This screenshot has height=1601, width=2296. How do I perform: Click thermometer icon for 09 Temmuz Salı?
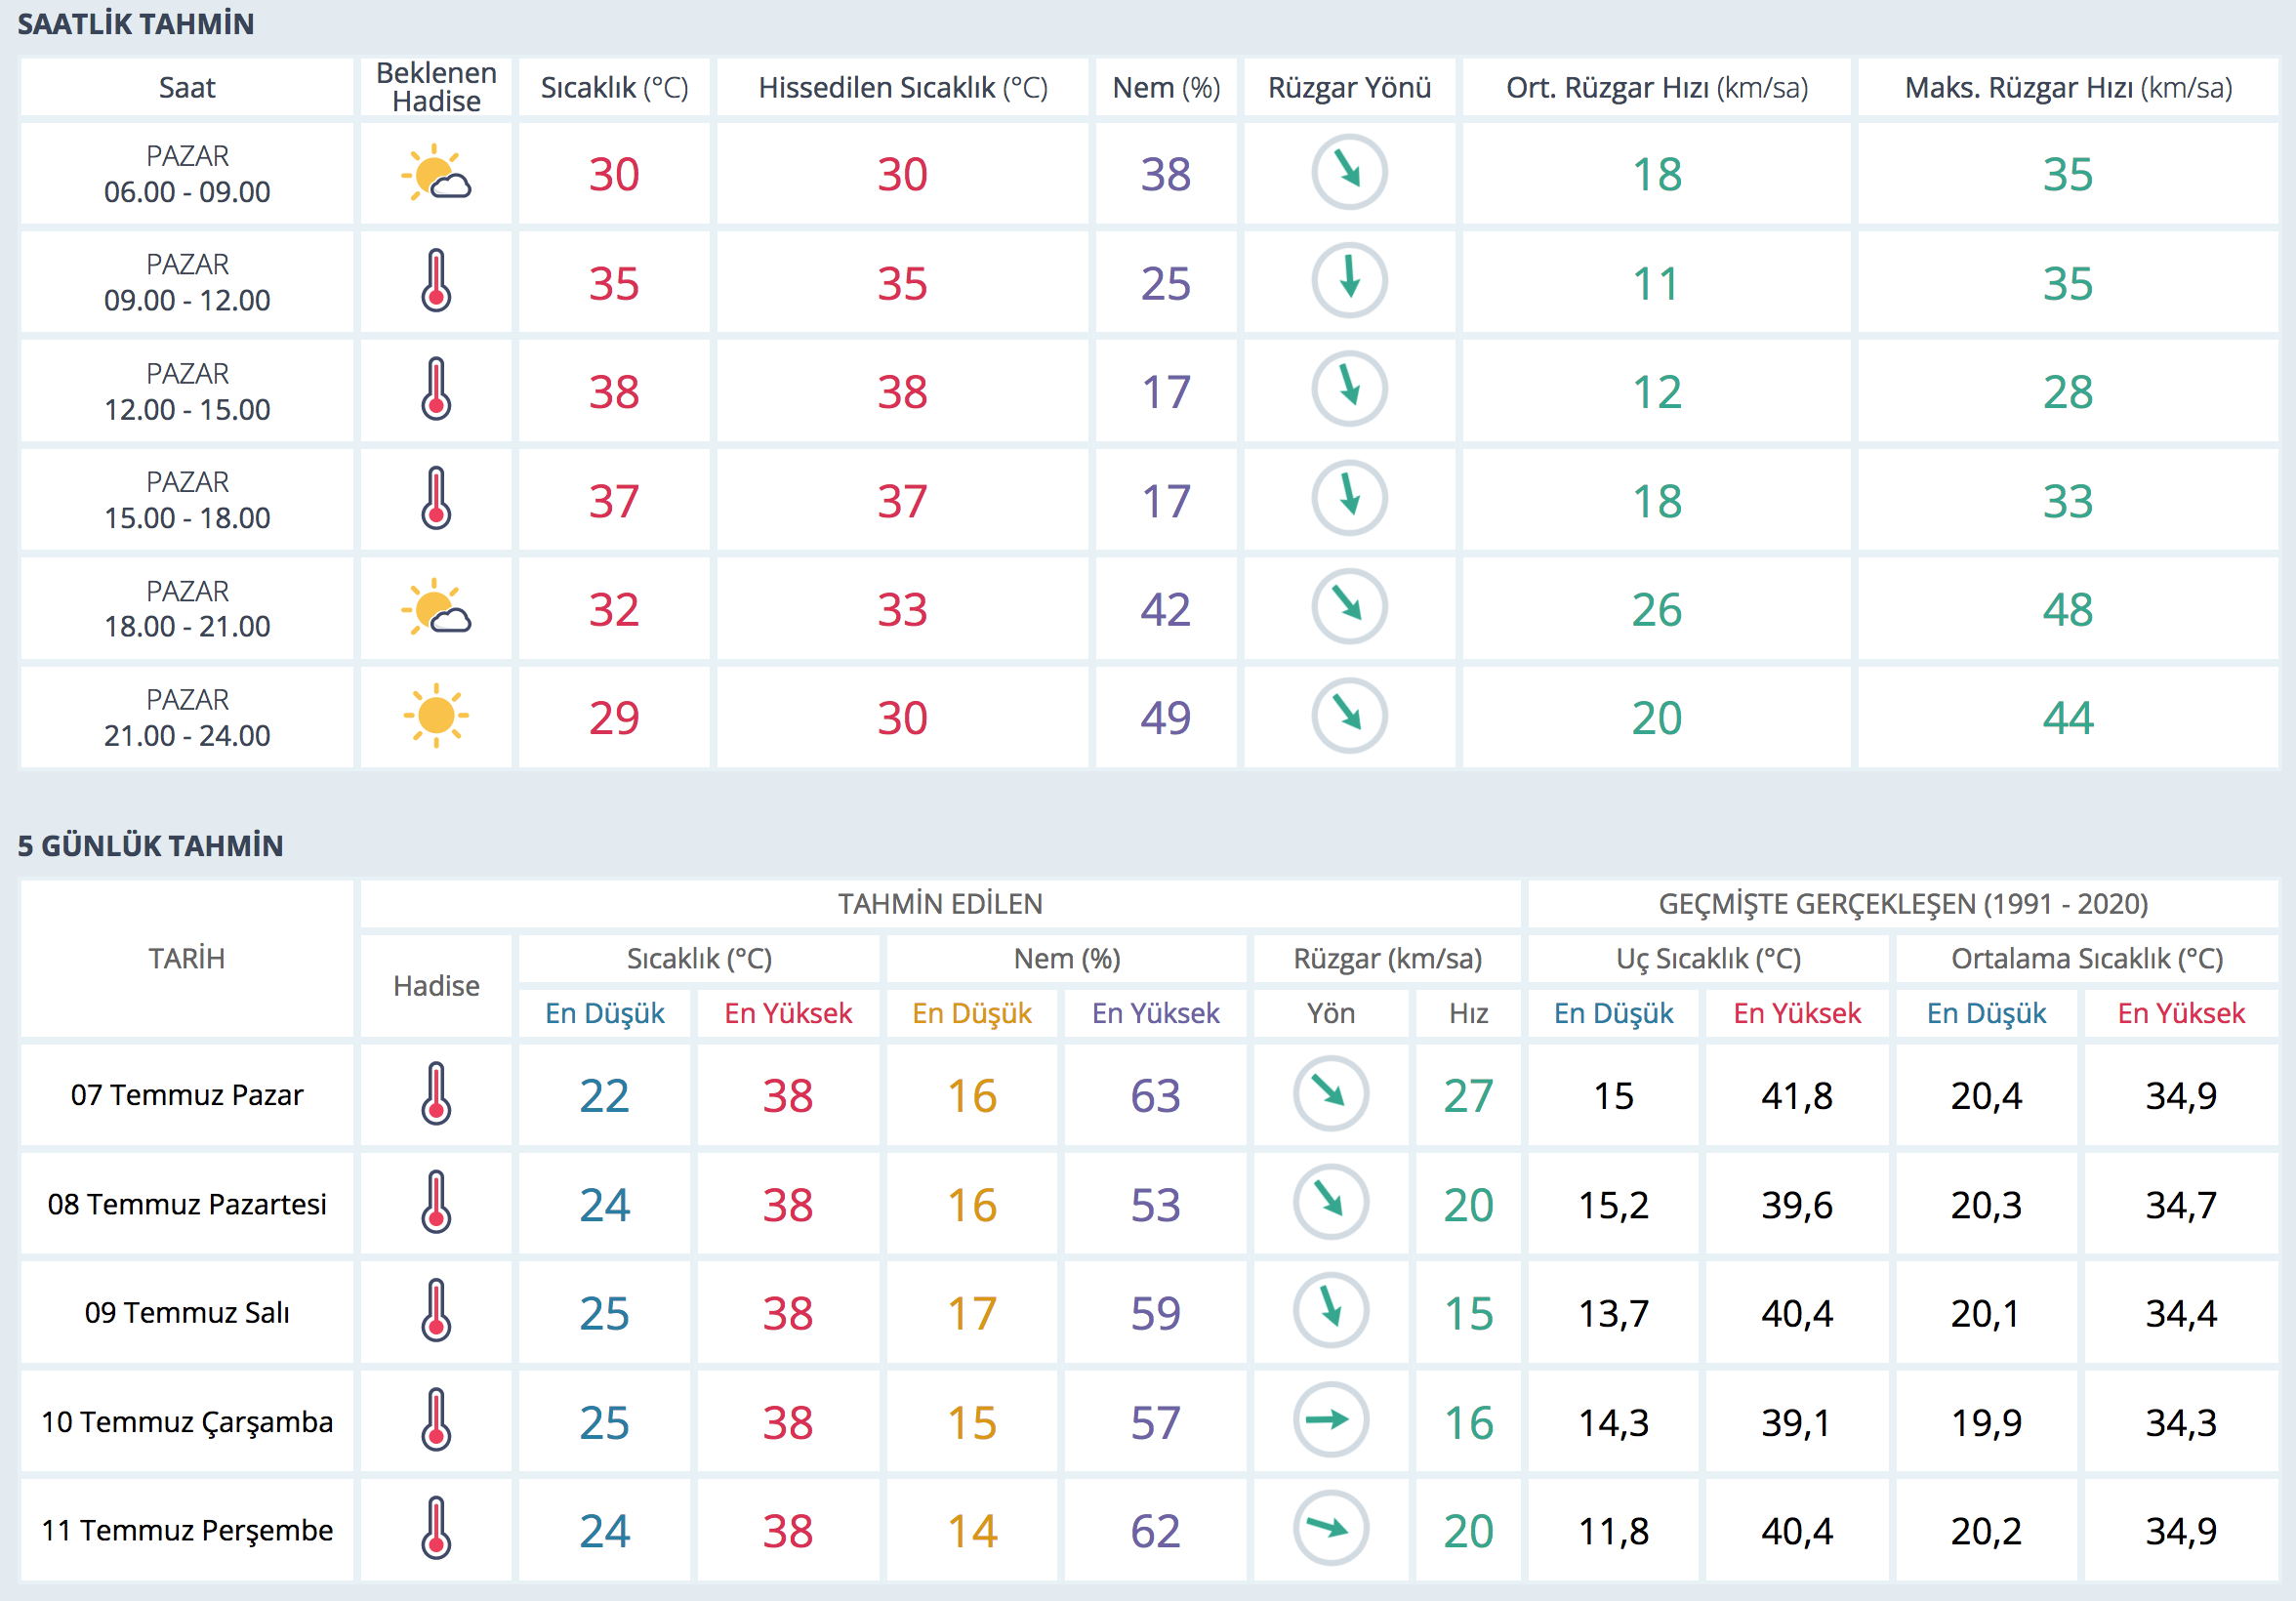[x=436, y=1311]
